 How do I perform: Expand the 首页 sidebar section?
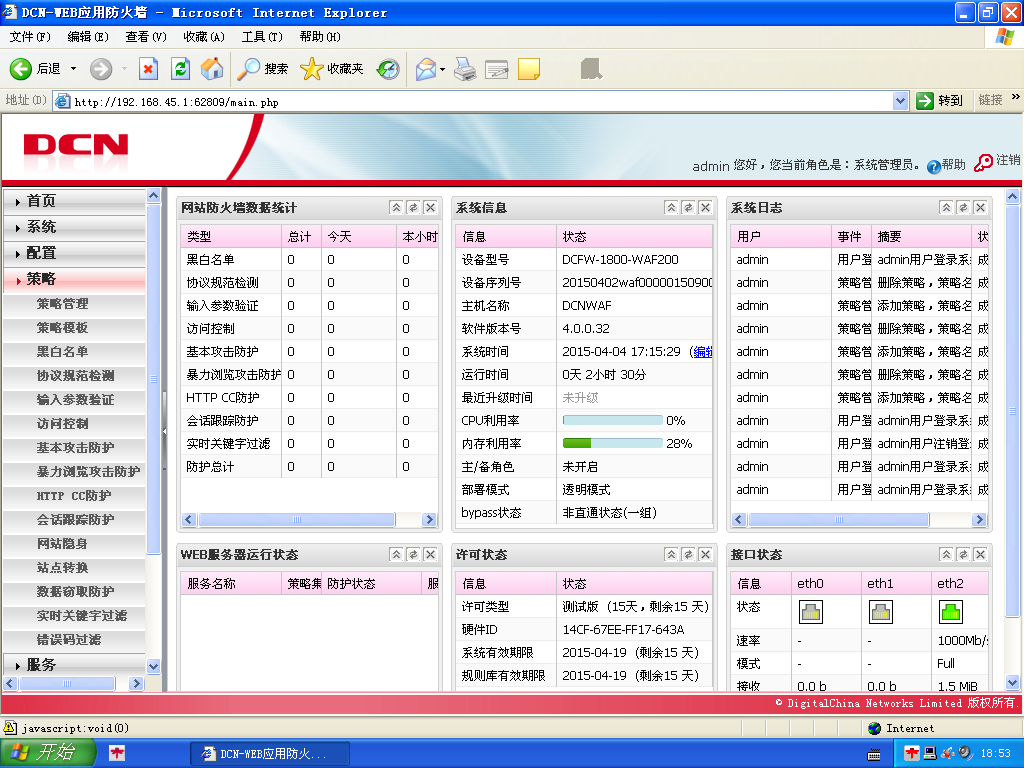coord(74,201)
